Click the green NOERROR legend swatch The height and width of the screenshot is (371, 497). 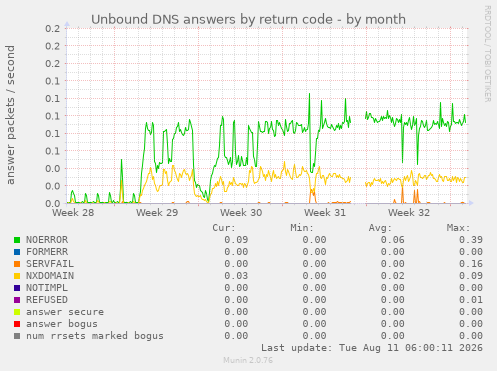click(x=17, y=240)
